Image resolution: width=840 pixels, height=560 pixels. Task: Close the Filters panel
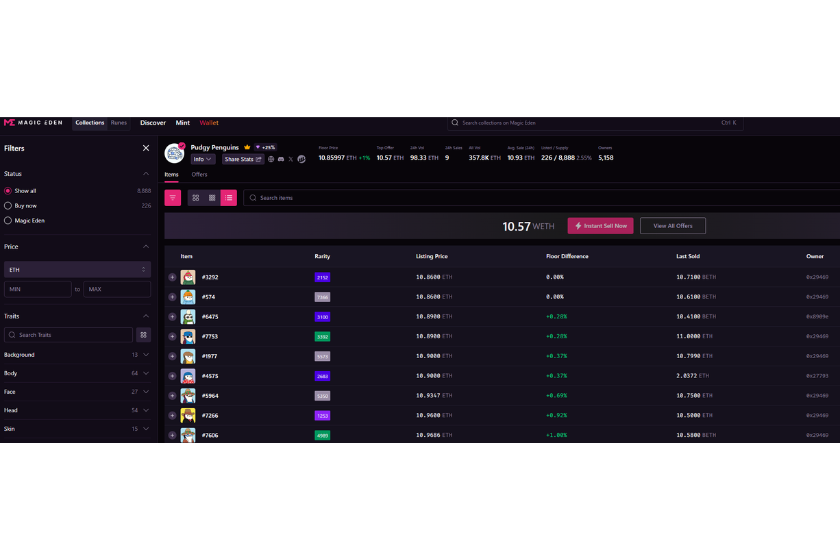pyautogui.click(x=146, y=148)
